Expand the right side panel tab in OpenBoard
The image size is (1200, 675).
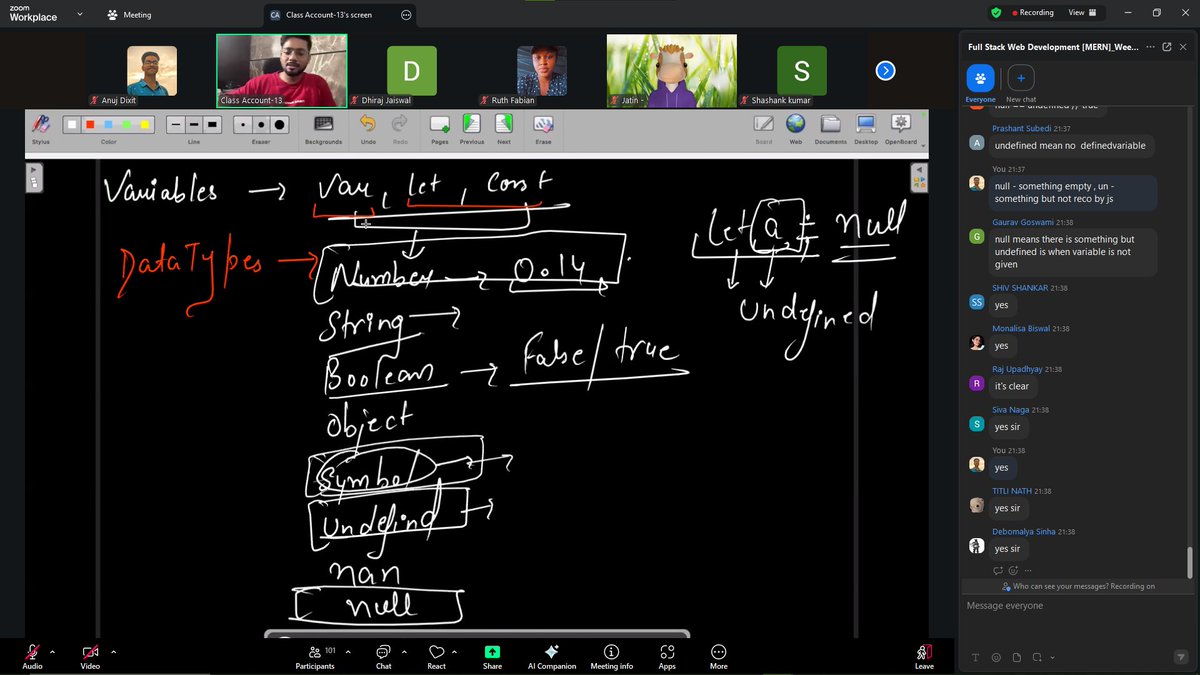tap(919, 177)
